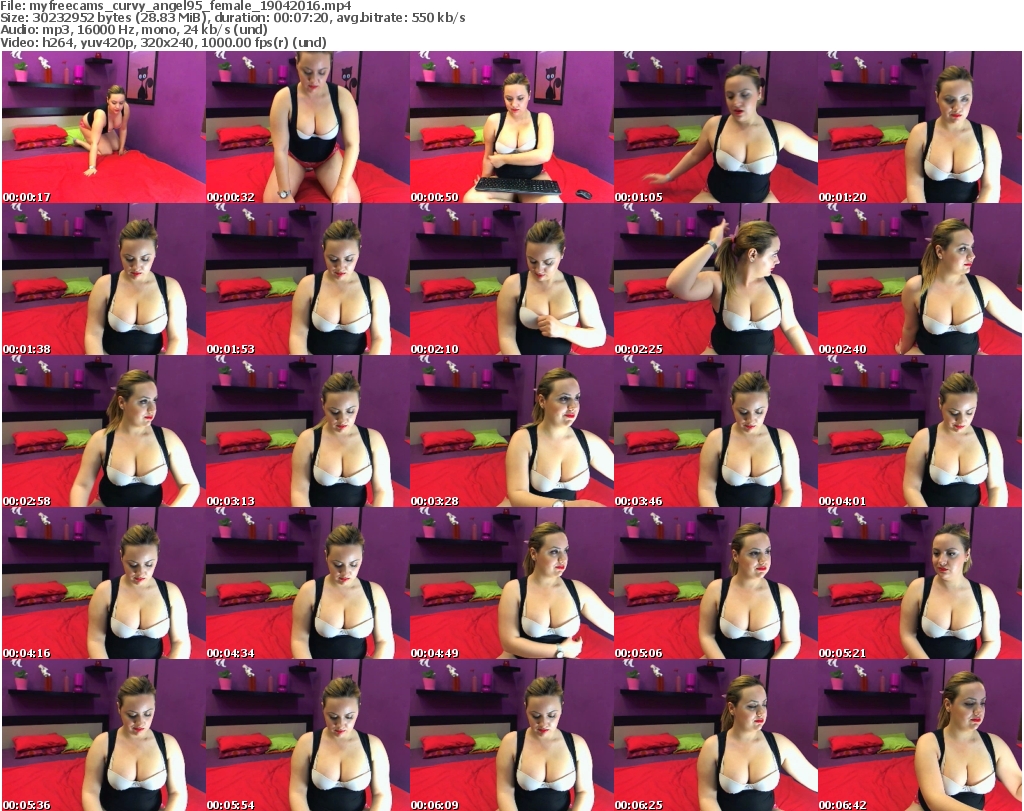Open the frame stamped 00:02:25
This screenshot has height=811, width=1024.
(716, 279)
